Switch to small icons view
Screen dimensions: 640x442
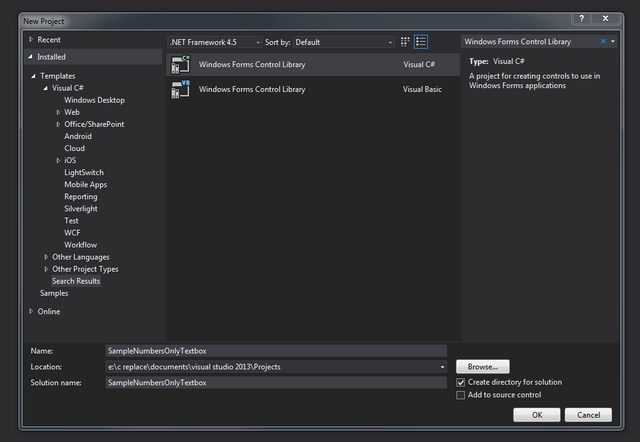[x=404, y=42]
